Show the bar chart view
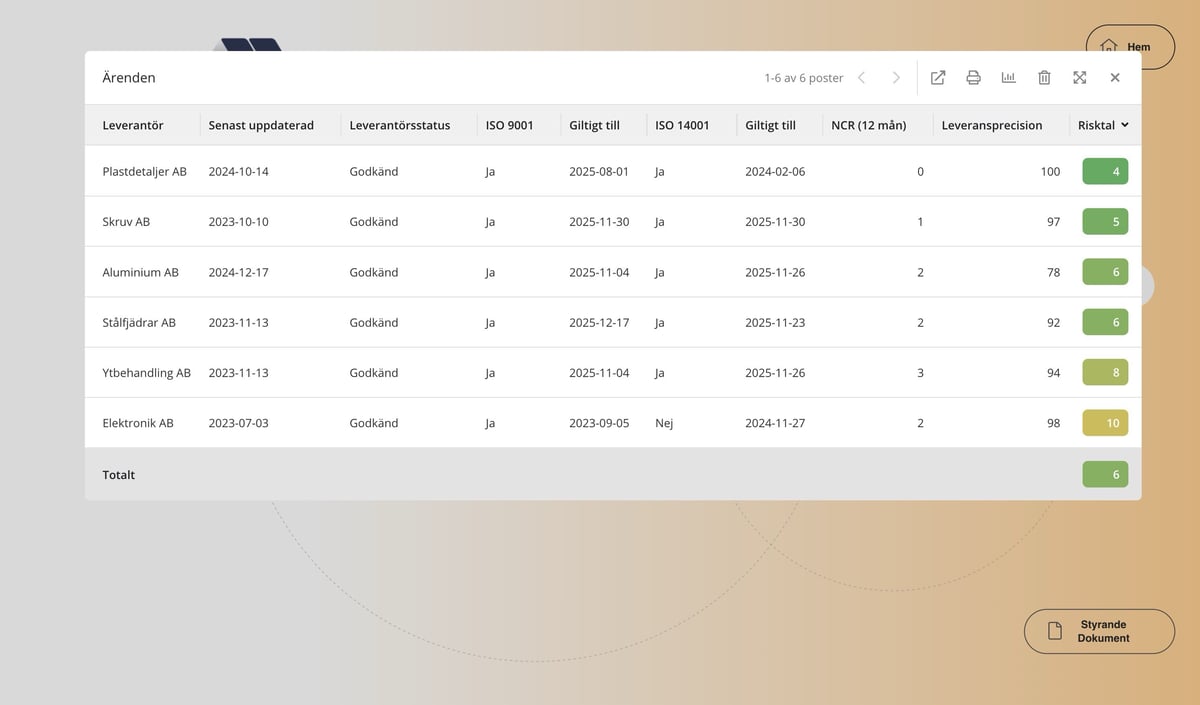1200x705 pixels. (1008, 78)
